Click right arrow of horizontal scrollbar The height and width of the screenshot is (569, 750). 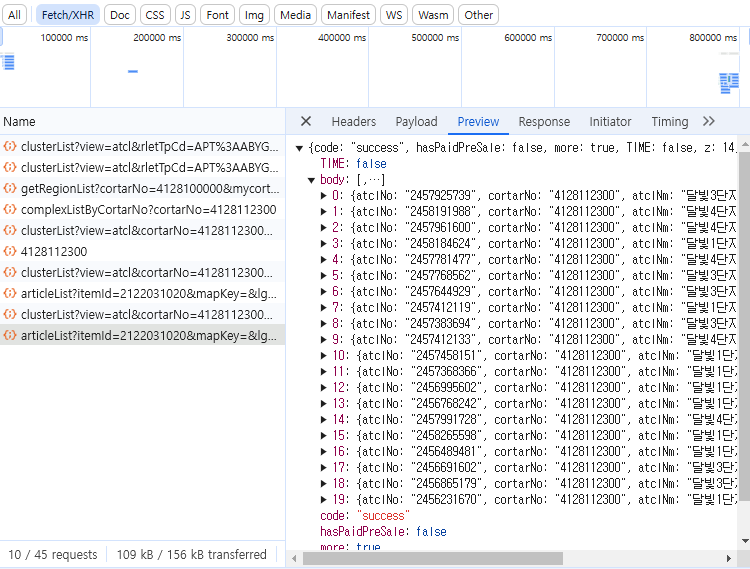tap(728, 558)
